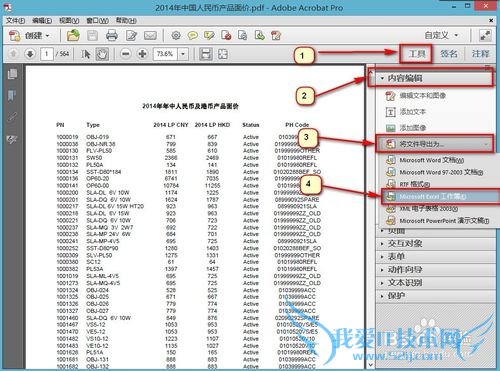This screenshot has width=500, height=371.
Task: Open the 编辑 (Edit) menu
Action: 42,21
